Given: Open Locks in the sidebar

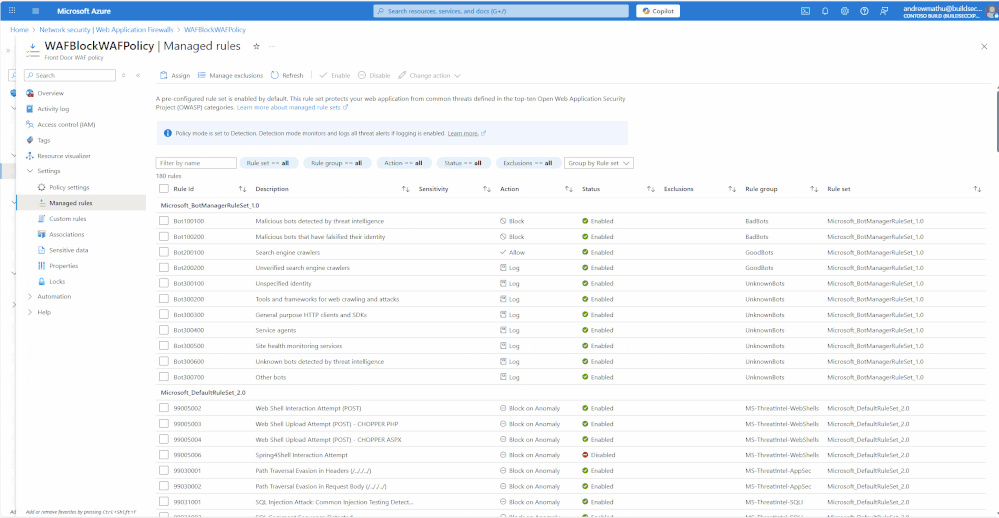Looking at the screenshot, I should (57, 282).
